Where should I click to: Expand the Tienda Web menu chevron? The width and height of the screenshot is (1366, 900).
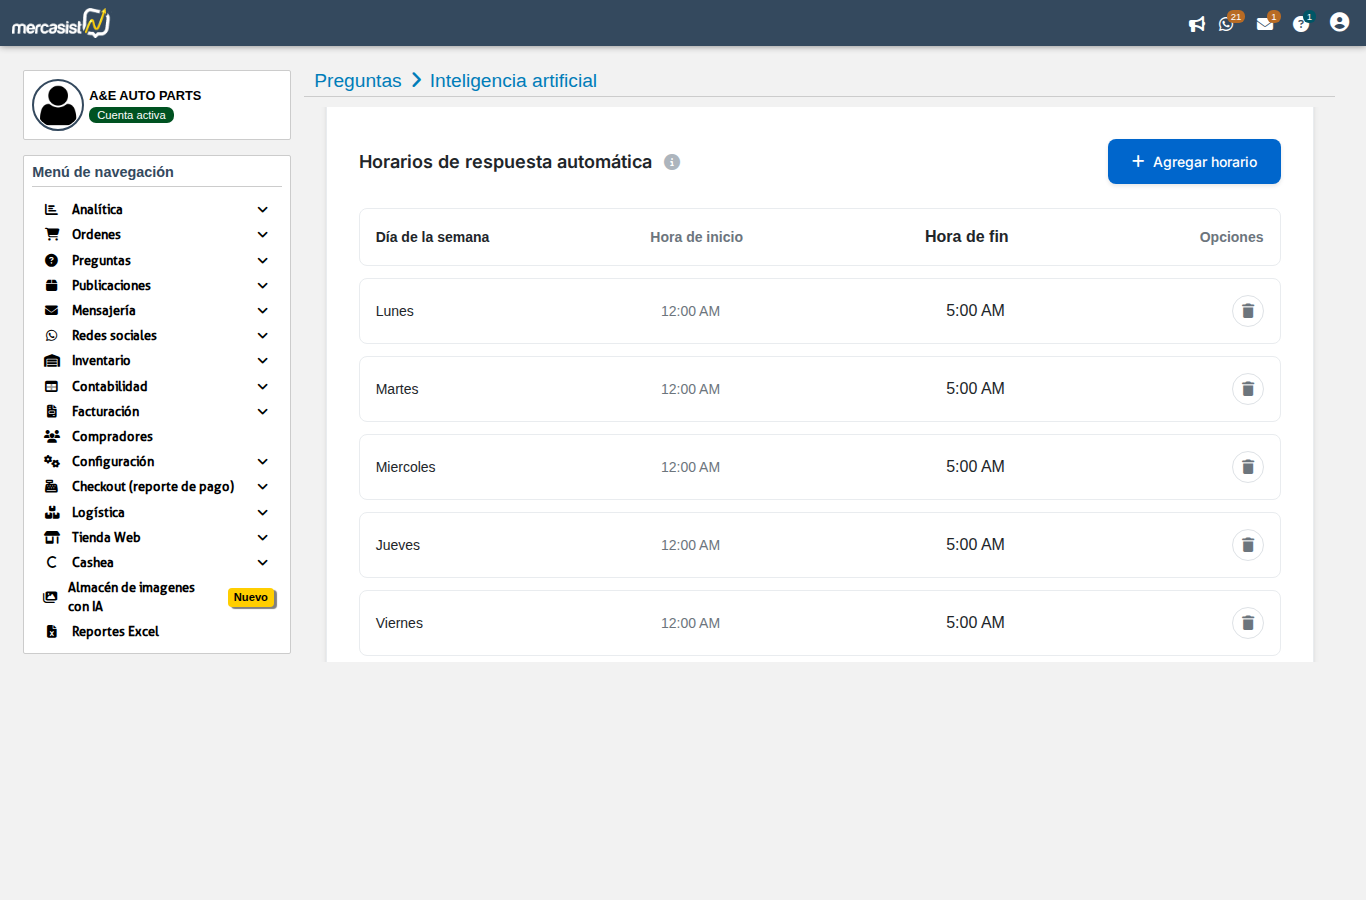(x=262, y=538)
